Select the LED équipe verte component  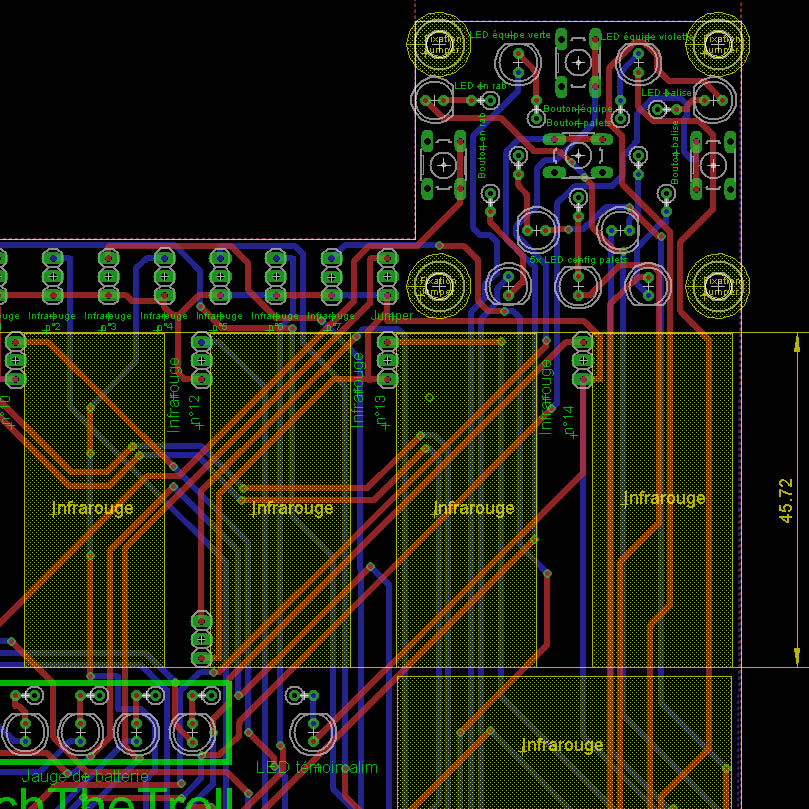518,64
